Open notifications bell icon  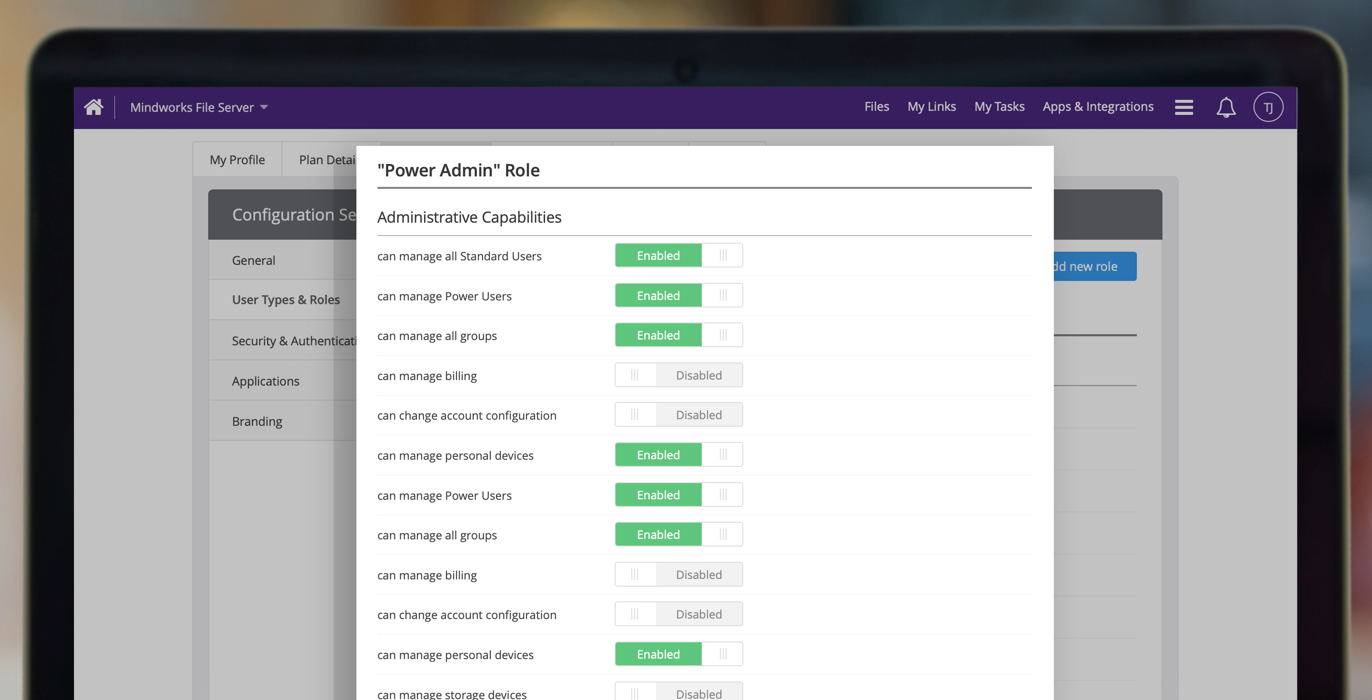[1226, 107]
